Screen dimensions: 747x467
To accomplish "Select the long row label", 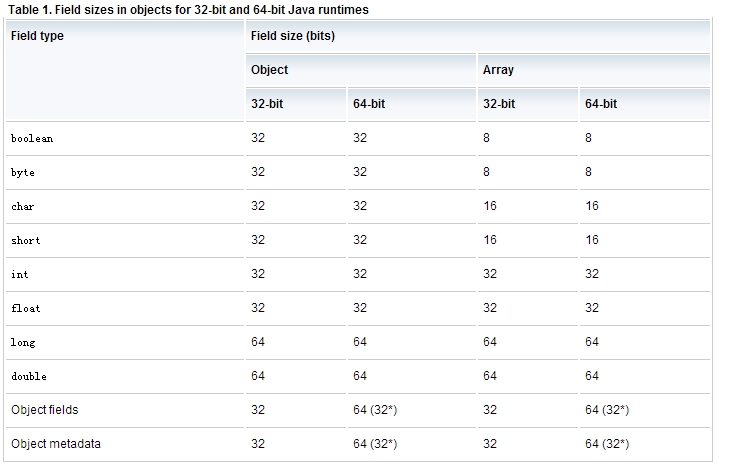I will tap(23, 342).
